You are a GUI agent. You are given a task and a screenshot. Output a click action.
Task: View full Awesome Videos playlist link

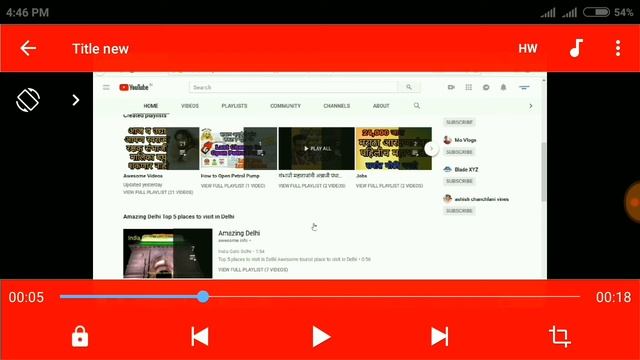click(x=158, y=192)
